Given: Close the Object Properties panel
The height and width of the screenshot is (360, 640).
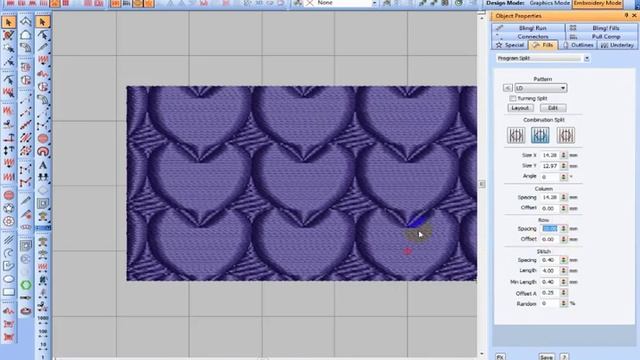Looking at the screenshot, I should 634,16.
